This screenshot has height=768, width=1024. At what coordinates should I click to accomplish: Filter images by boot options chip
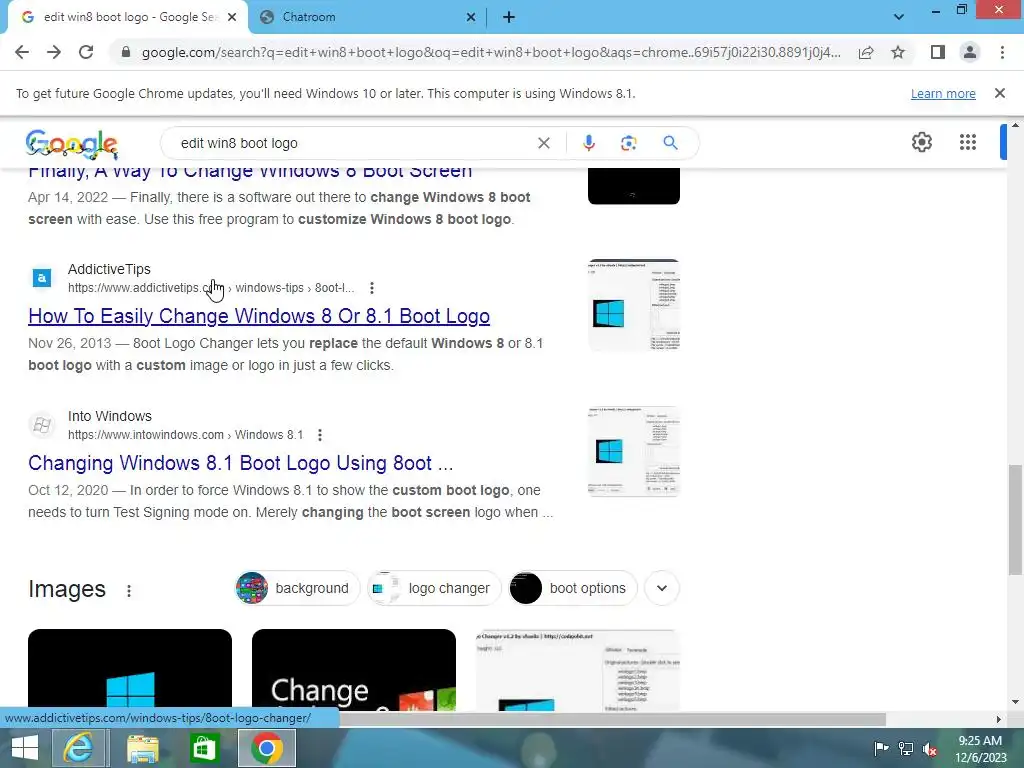point(573,588)
